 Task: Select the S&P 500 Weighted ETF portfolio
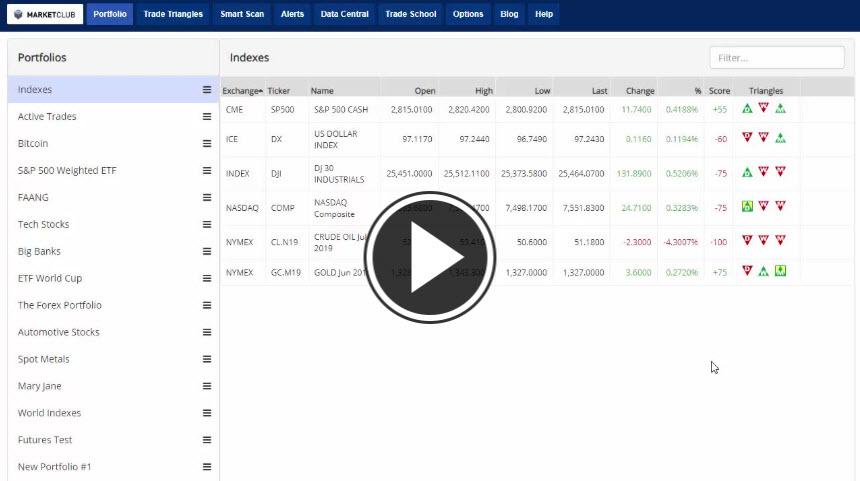[x=67, y=171]
